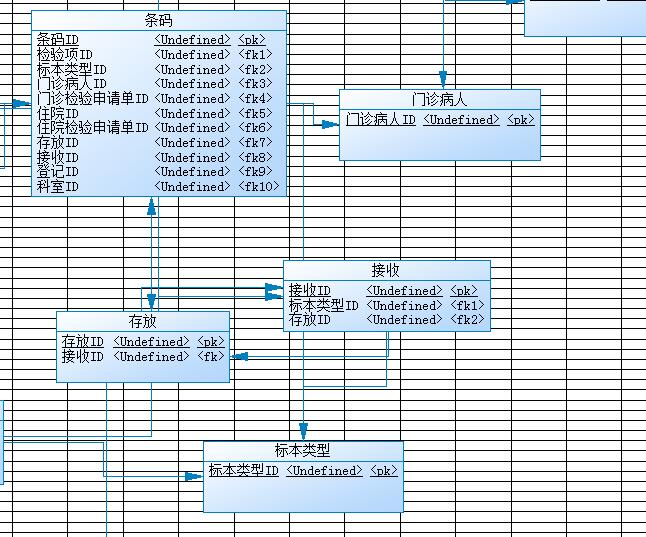Click 存放ID column name in 存放 table
Screen dimensions: 646x537
[x=82, y=342]
